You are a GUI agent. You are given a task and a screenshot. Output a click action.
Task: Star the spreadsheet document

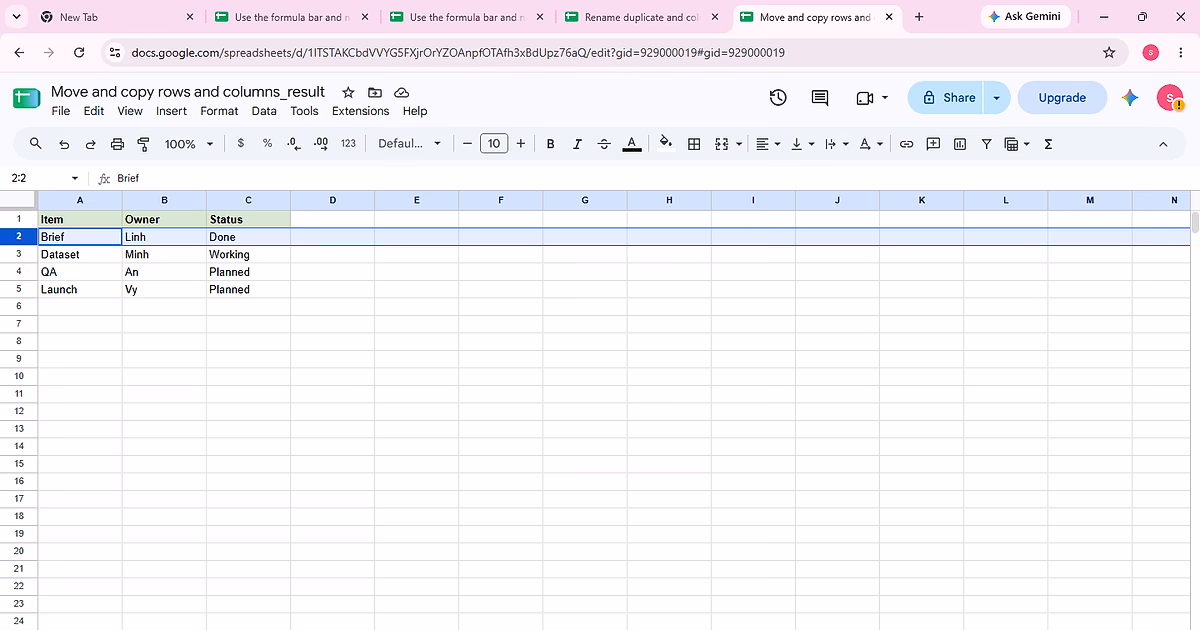click(349, 91)
